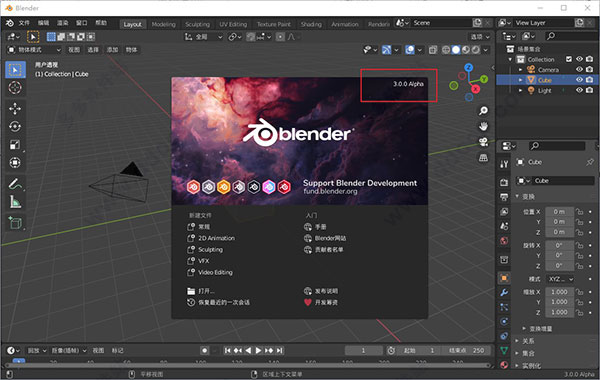
Task: Create new Video Editing file from splash
Action: click(210, 272)
